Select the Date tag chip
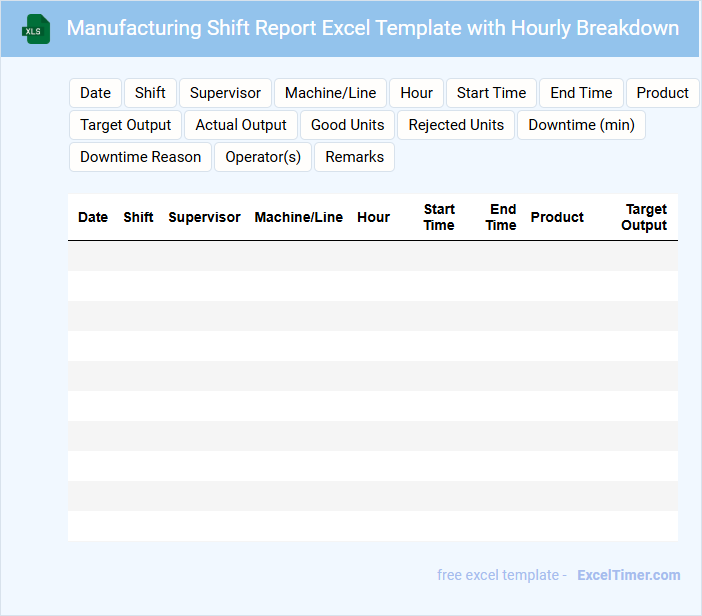Screen dimensions: 702x616 pos(95,93)
